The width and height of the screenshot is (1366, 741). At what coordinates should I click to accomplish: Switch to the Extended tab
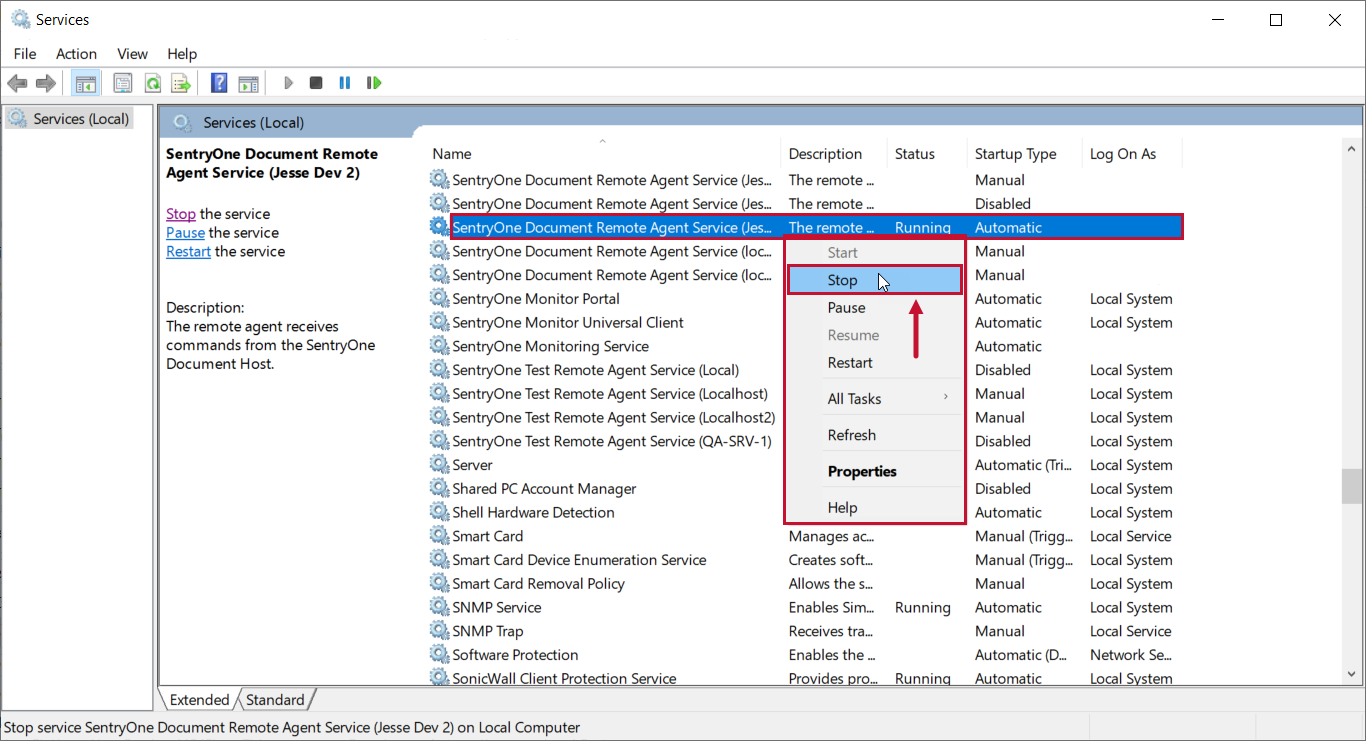(199, 700)
